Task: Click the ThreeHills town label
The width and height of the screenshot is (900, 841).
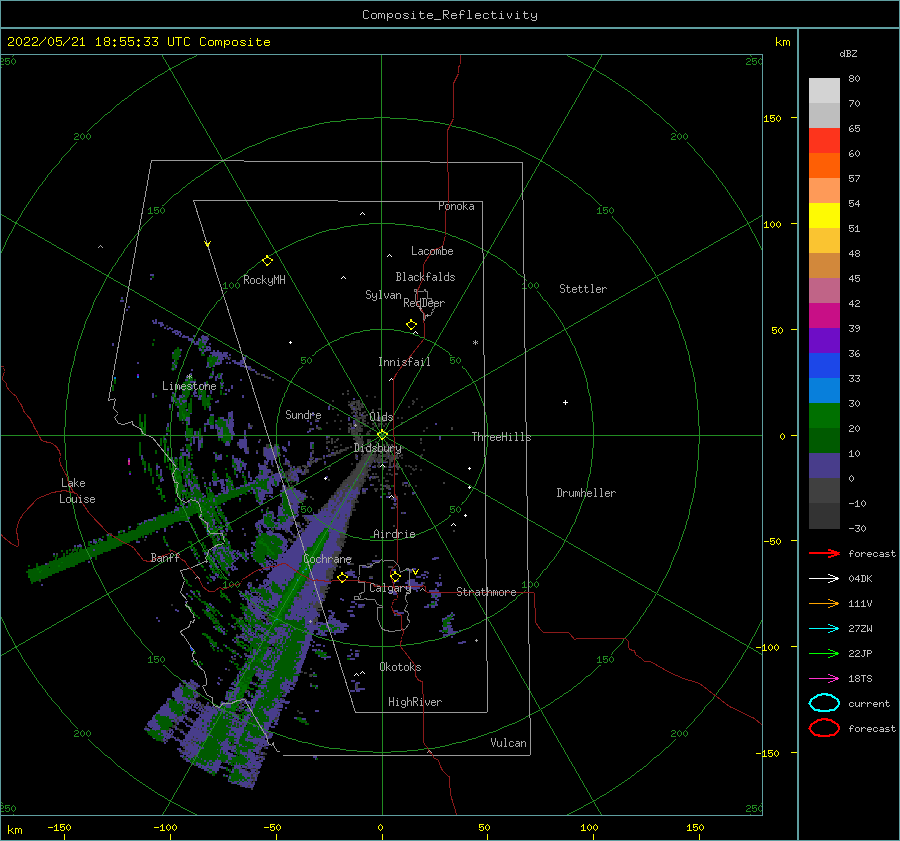Action: click(502, 437)
